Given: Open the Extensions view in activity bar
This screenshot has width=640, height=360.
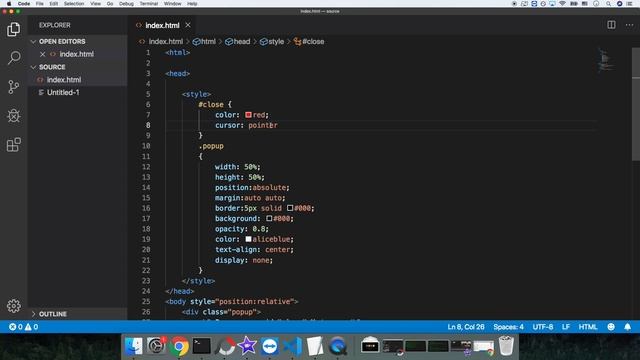Looking at the screenshot, I should click(x=13, y=144).
